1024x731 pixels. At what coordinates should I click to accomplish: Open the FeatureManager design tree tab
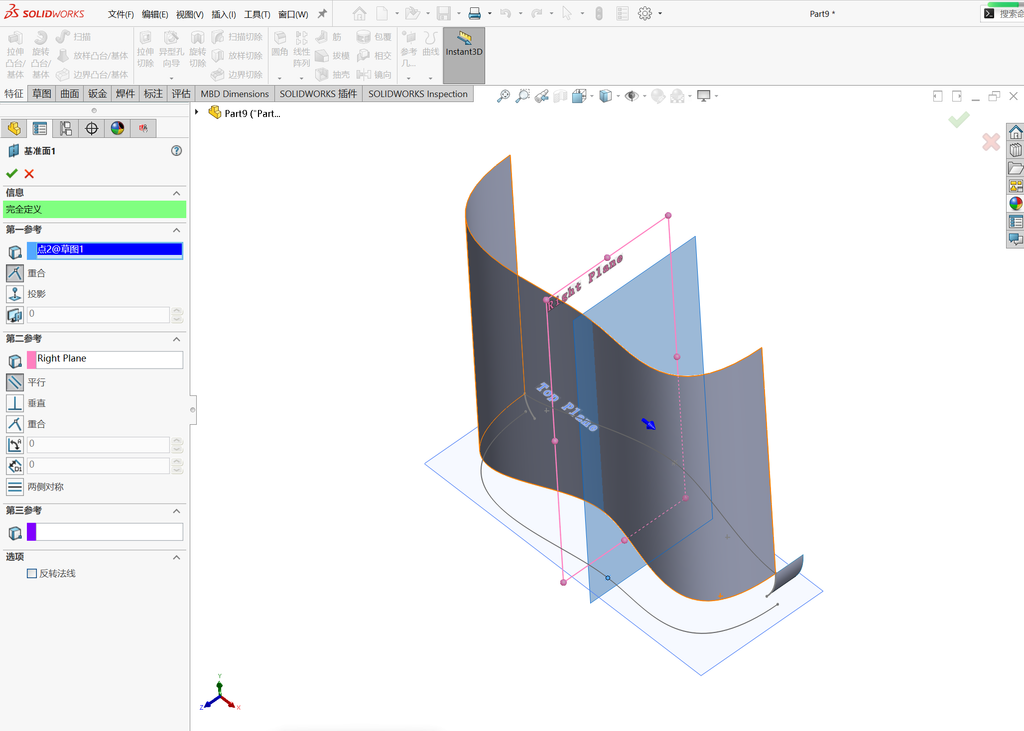[14, 128]
